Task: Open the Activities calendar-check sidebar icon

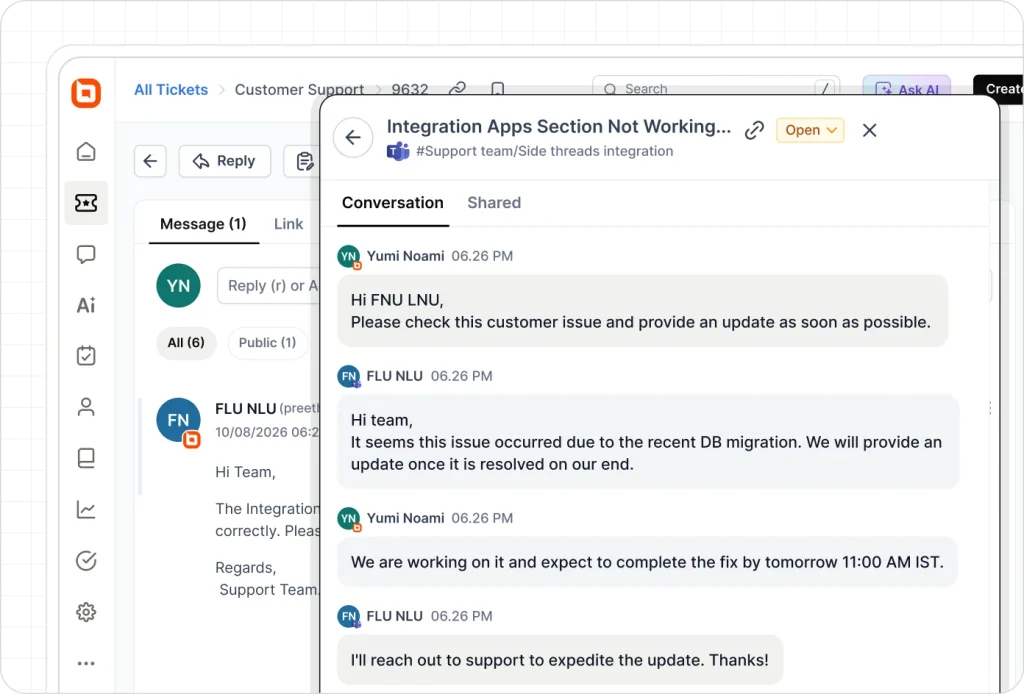Action: click(86, 356)
